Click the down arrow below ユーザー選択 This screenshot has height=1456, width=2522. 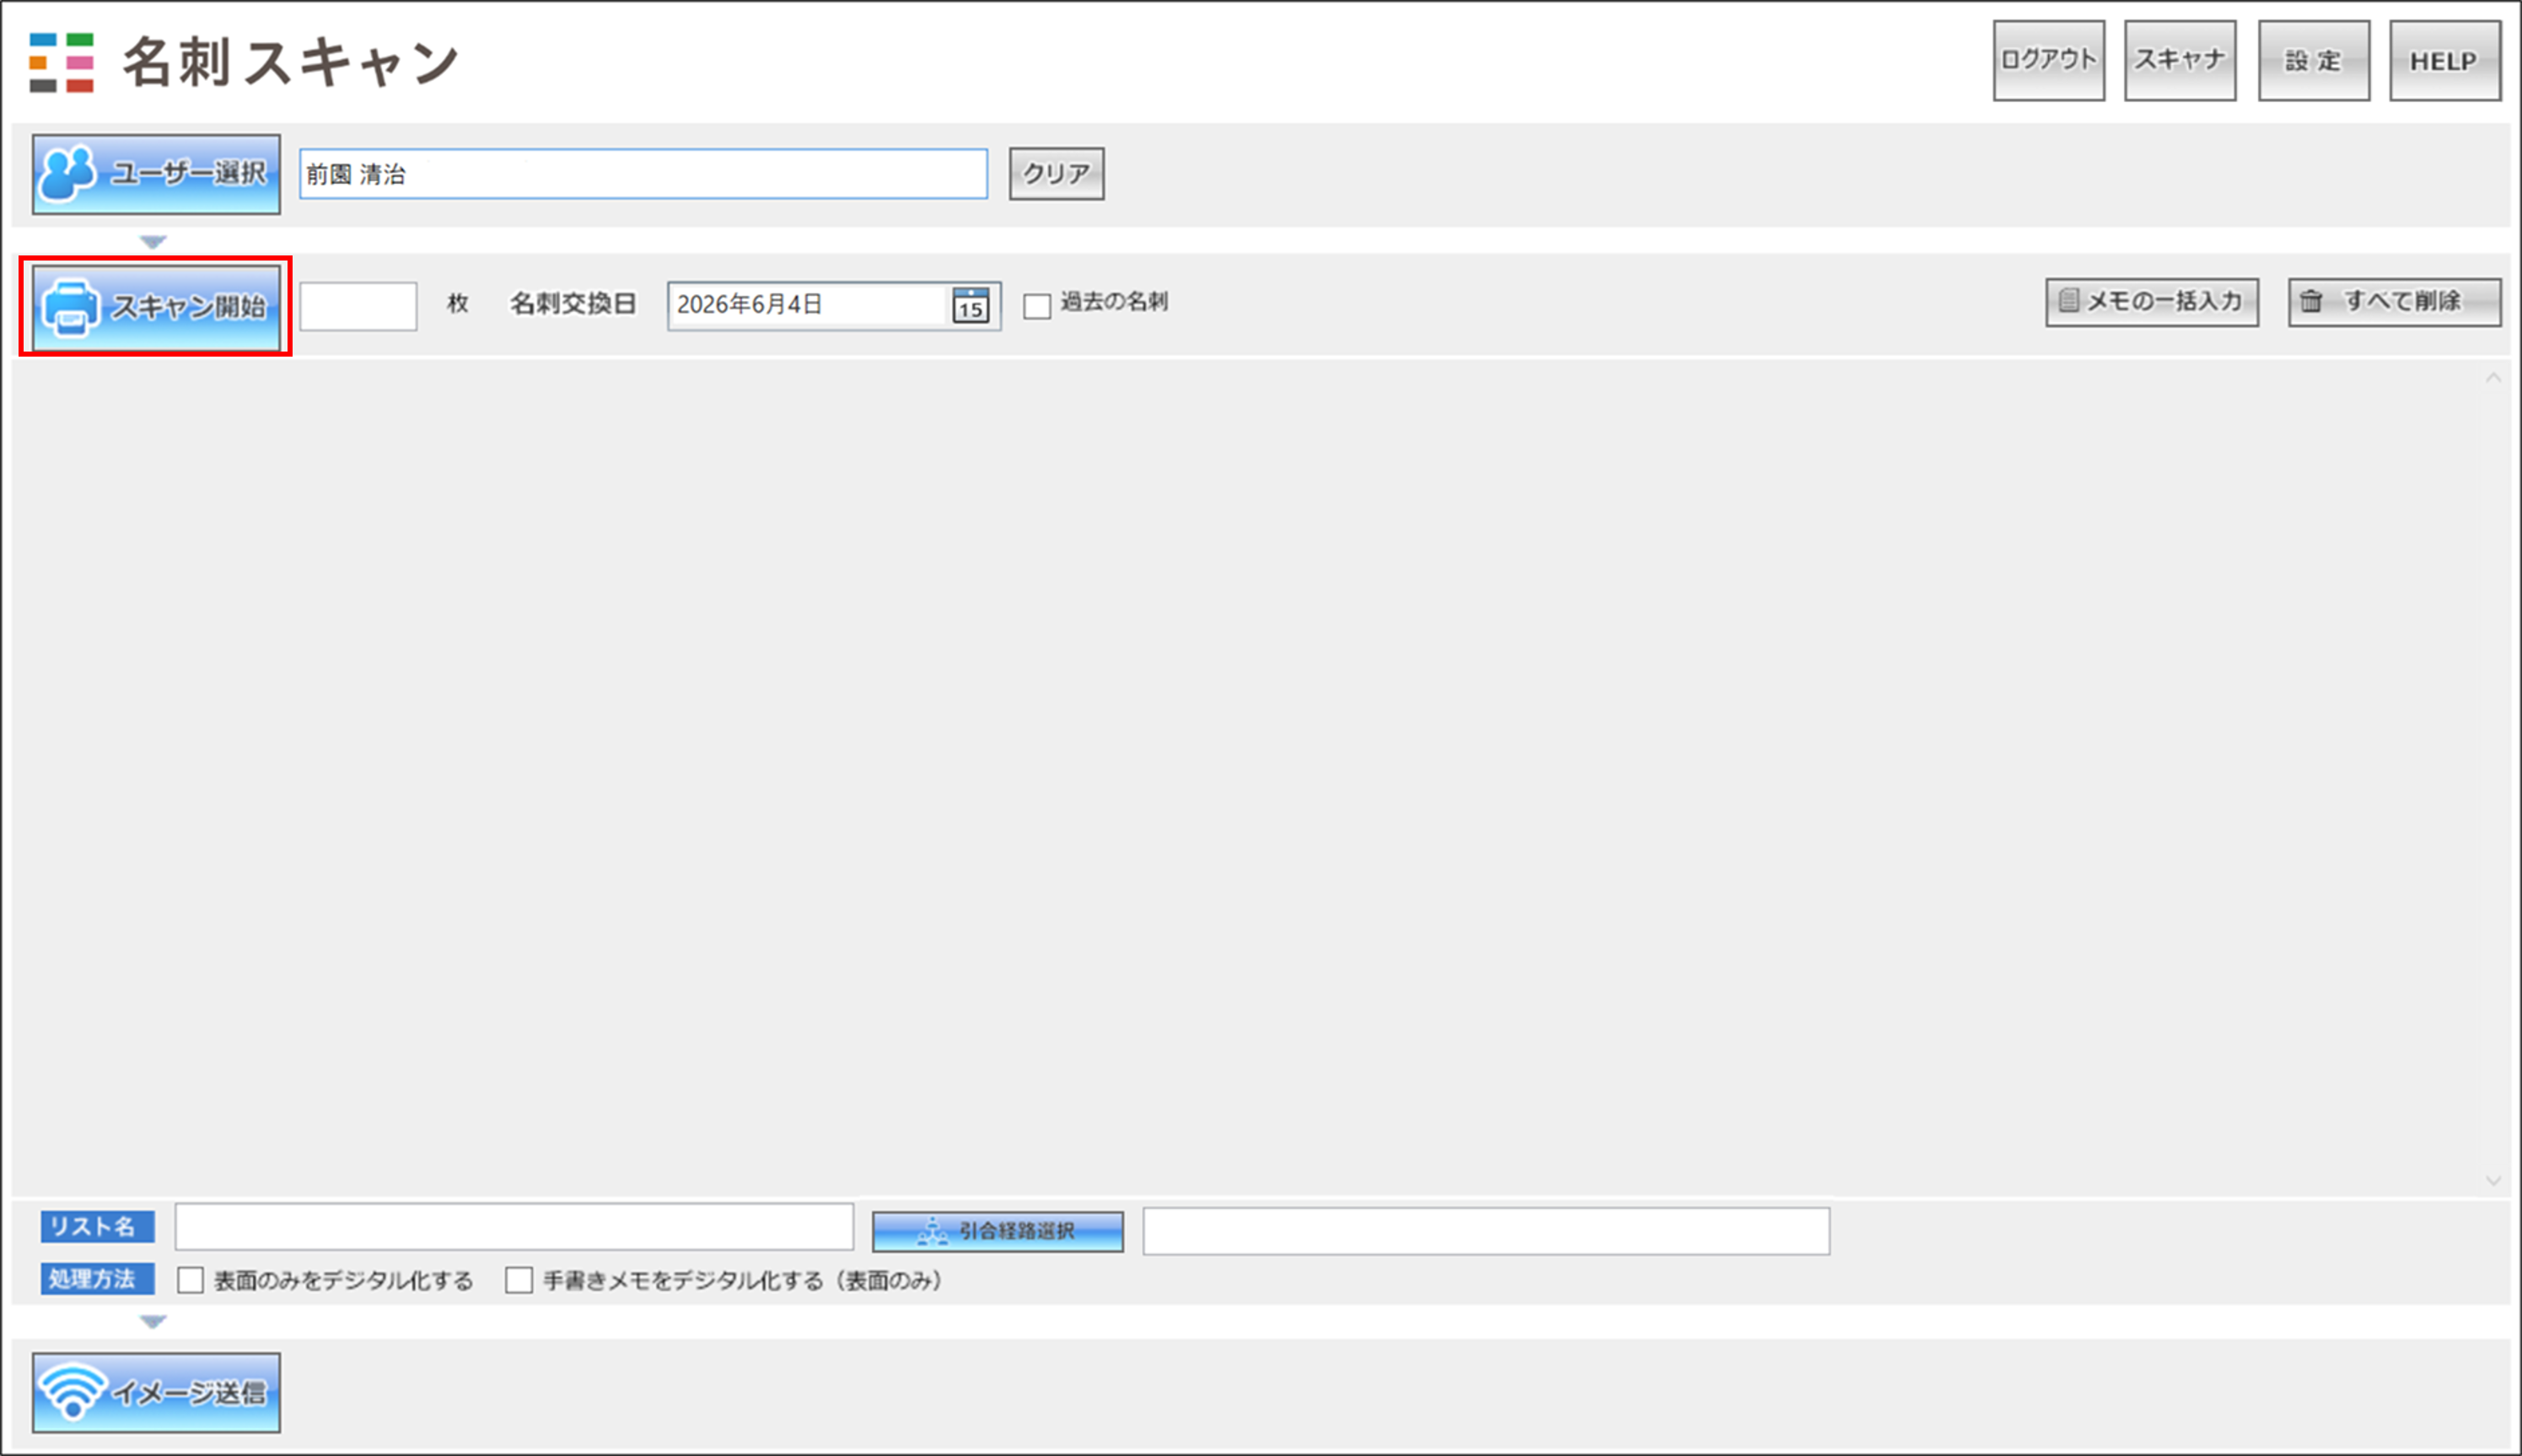[x=153, y=242]
